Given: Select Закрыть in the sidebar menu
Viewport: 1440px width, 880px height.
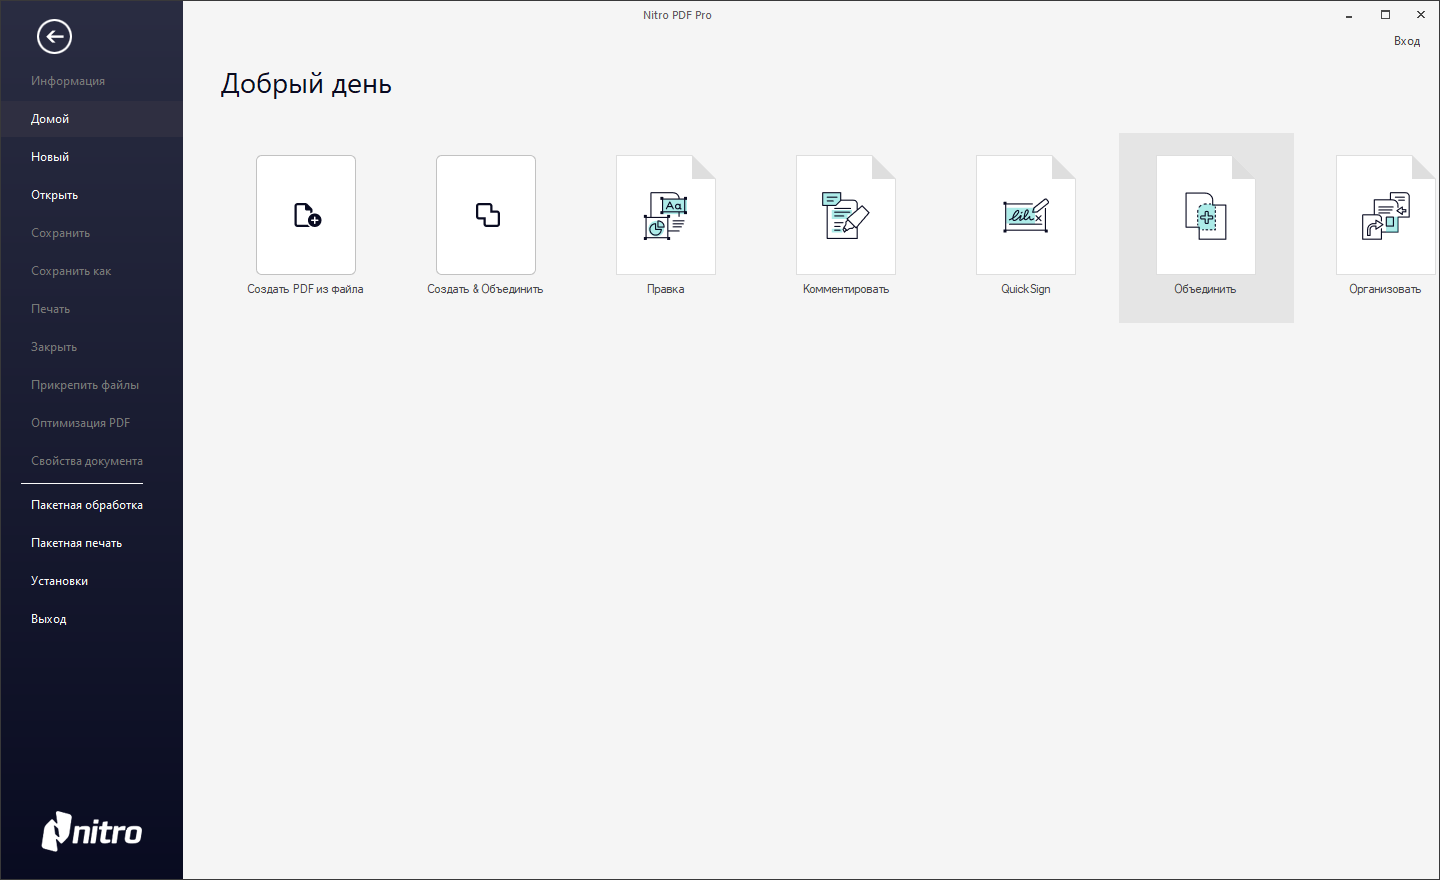Looking at the screenshot, I should (91, 347).
